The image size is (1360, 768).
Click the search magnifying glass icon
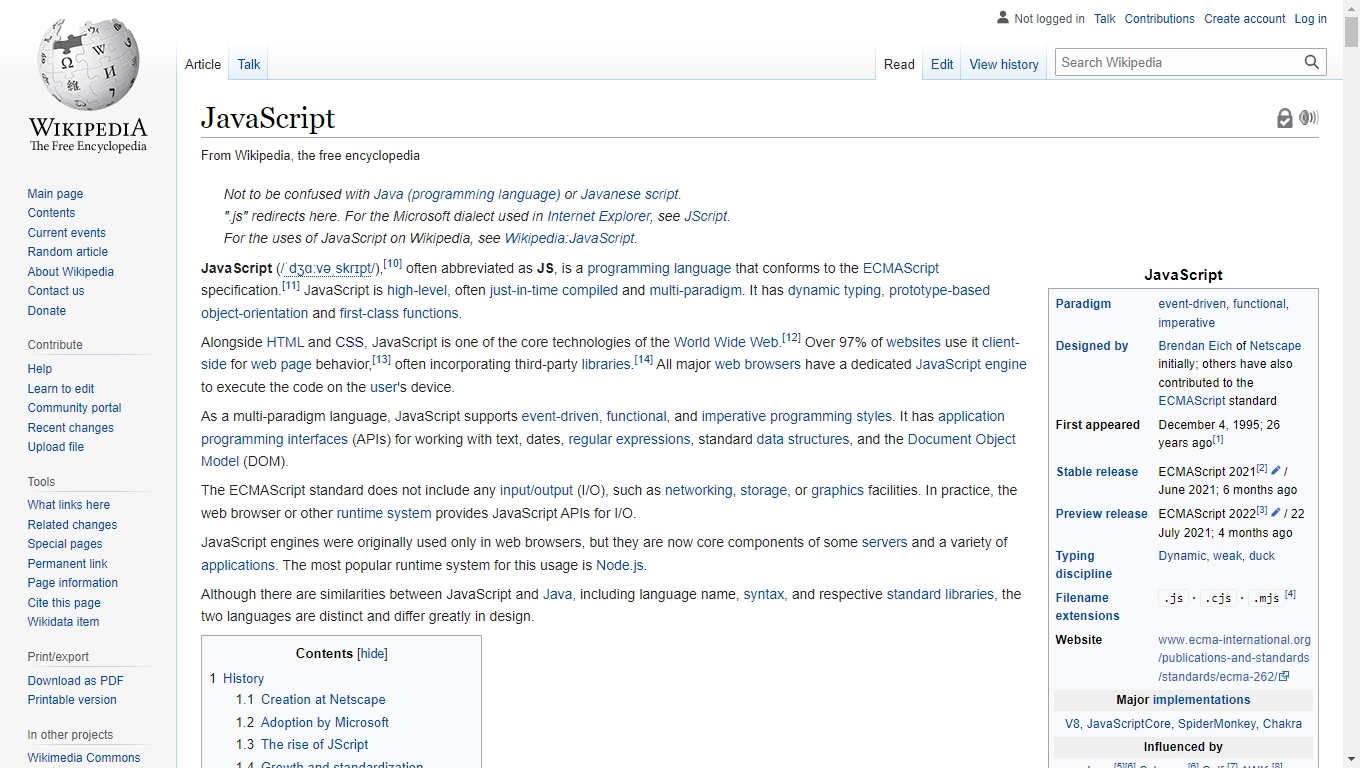[x=1311, y=61]
